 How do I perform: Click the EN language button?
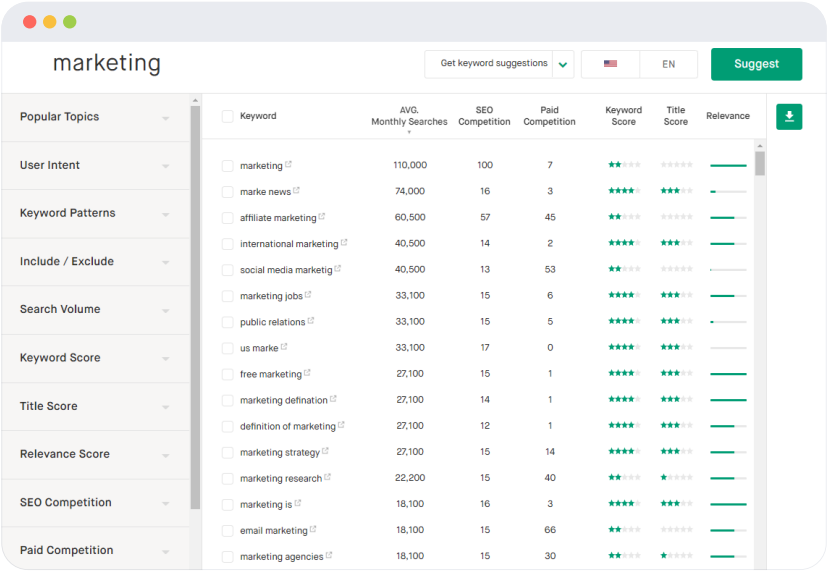click(x=668, y=64)
